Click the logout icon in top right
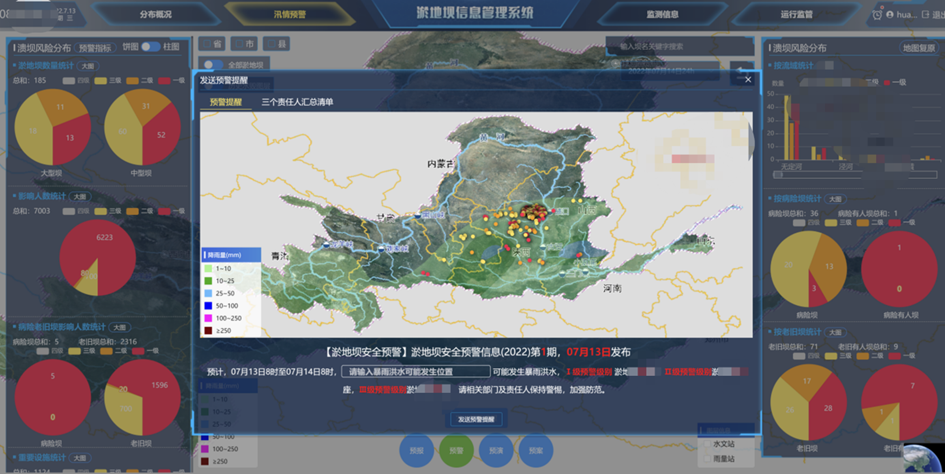945x474 pixels. click(925, 14)
